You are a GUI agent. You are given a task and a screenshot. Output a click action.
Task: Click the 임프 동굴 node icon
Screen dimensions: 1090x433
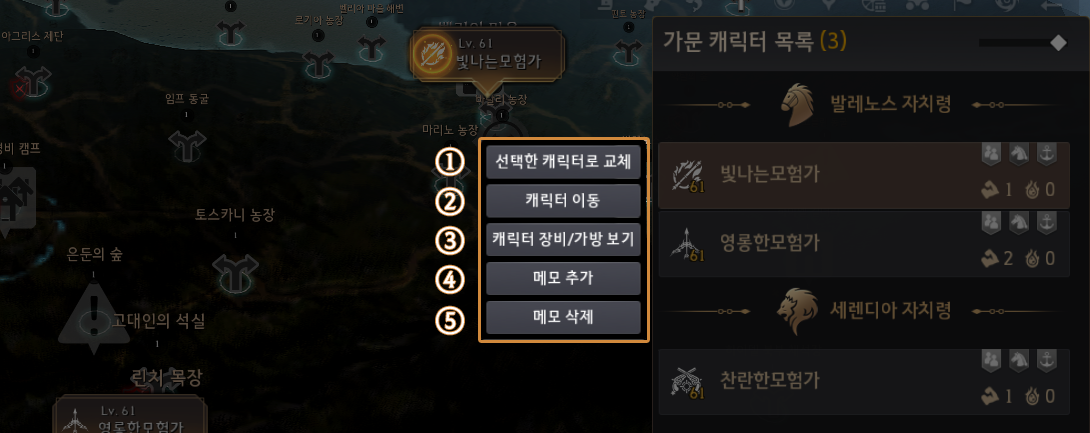pos(187,144)
